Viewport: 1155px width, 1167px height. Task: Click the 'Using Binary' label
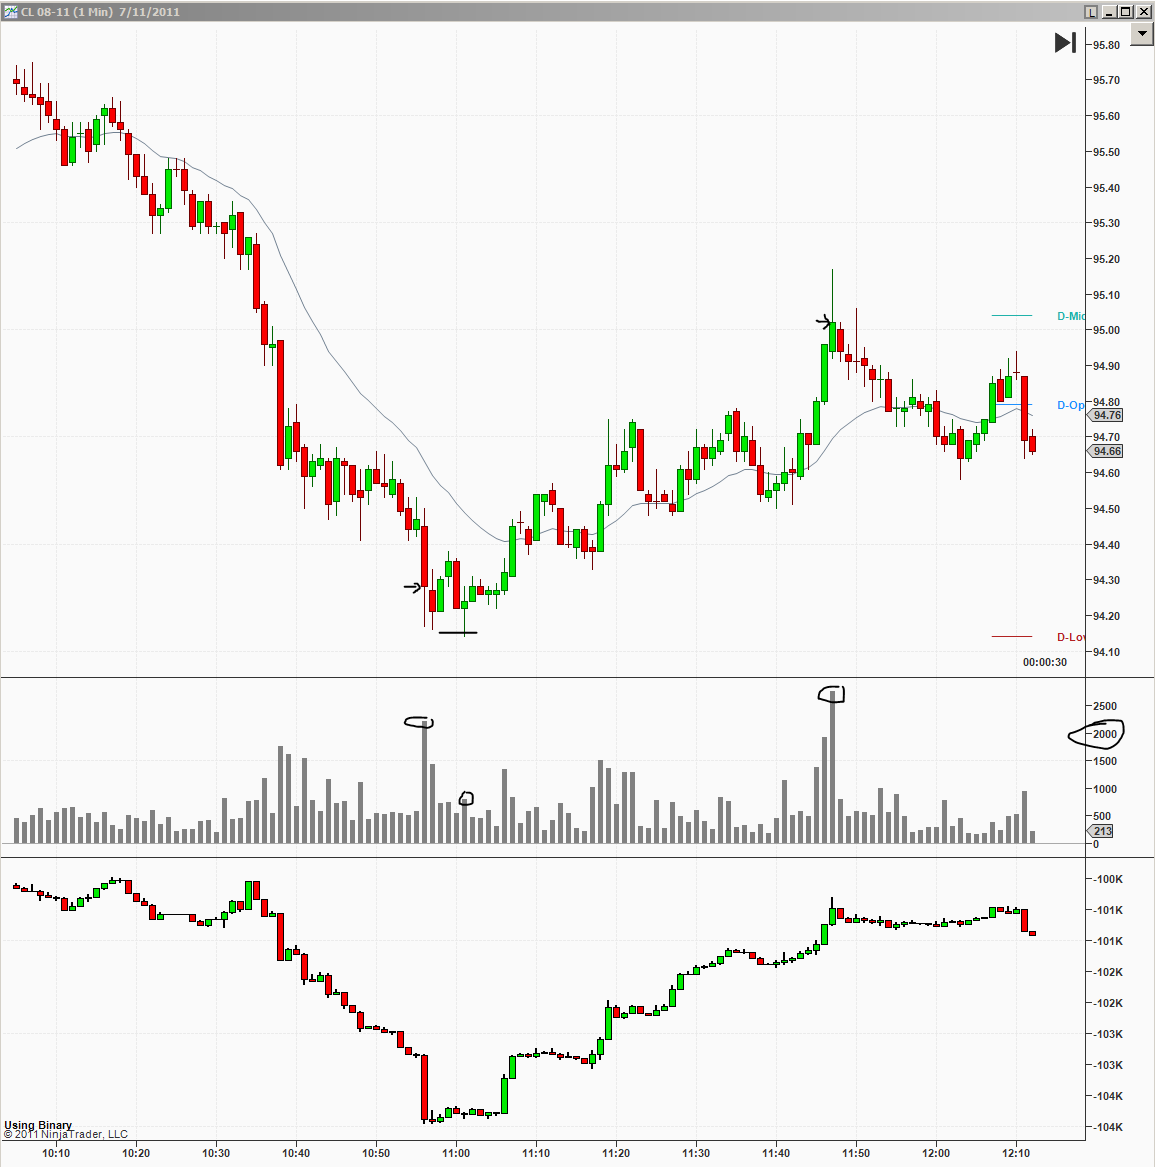[38, 1125]
